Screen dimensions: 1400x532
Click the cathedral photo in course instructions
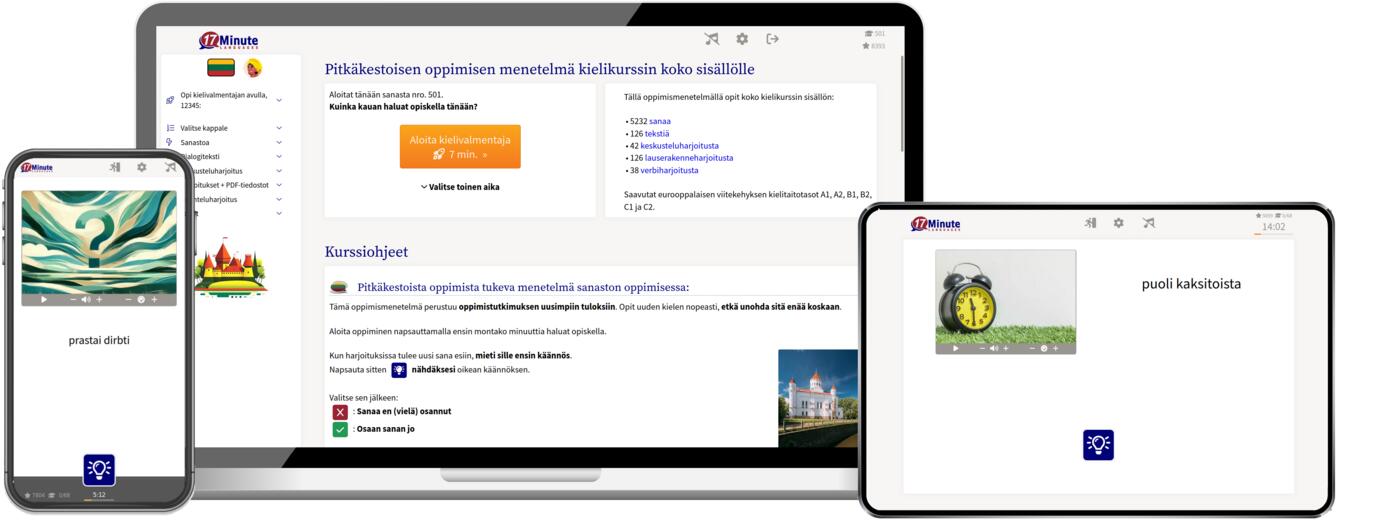(x=818, y=398)
